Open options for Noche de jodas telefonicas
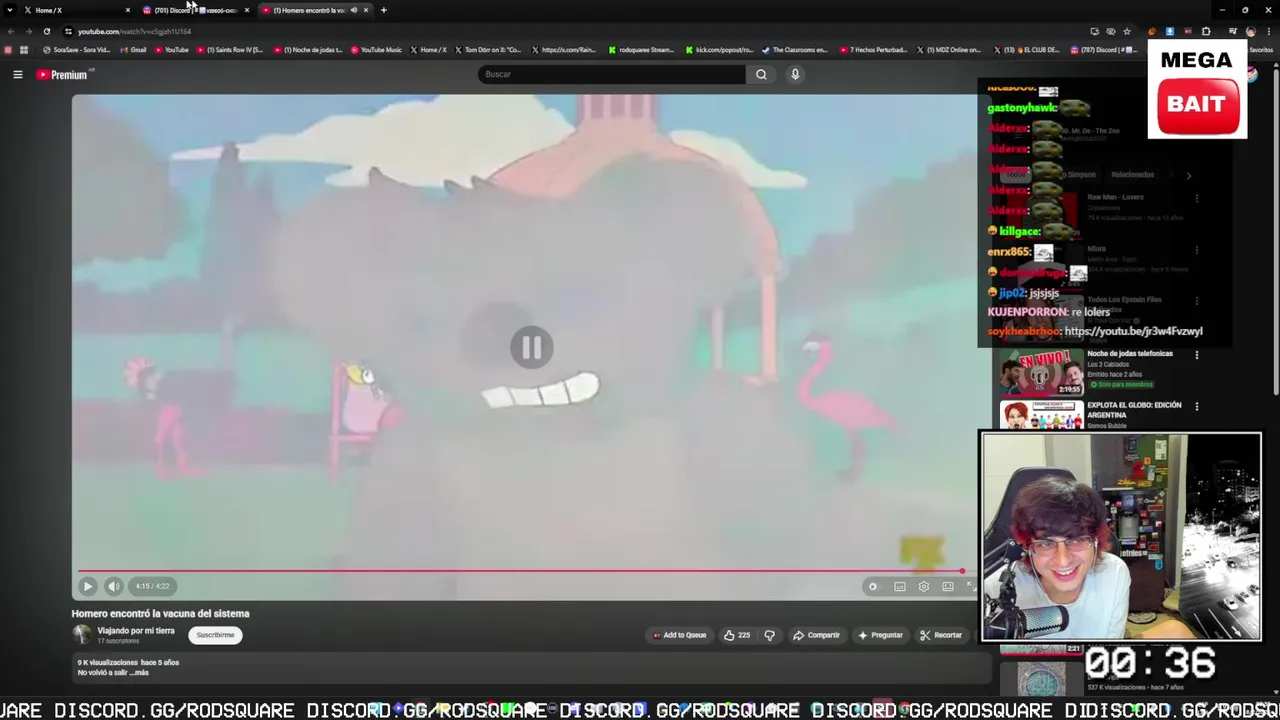 click(x=1197, y=355)
